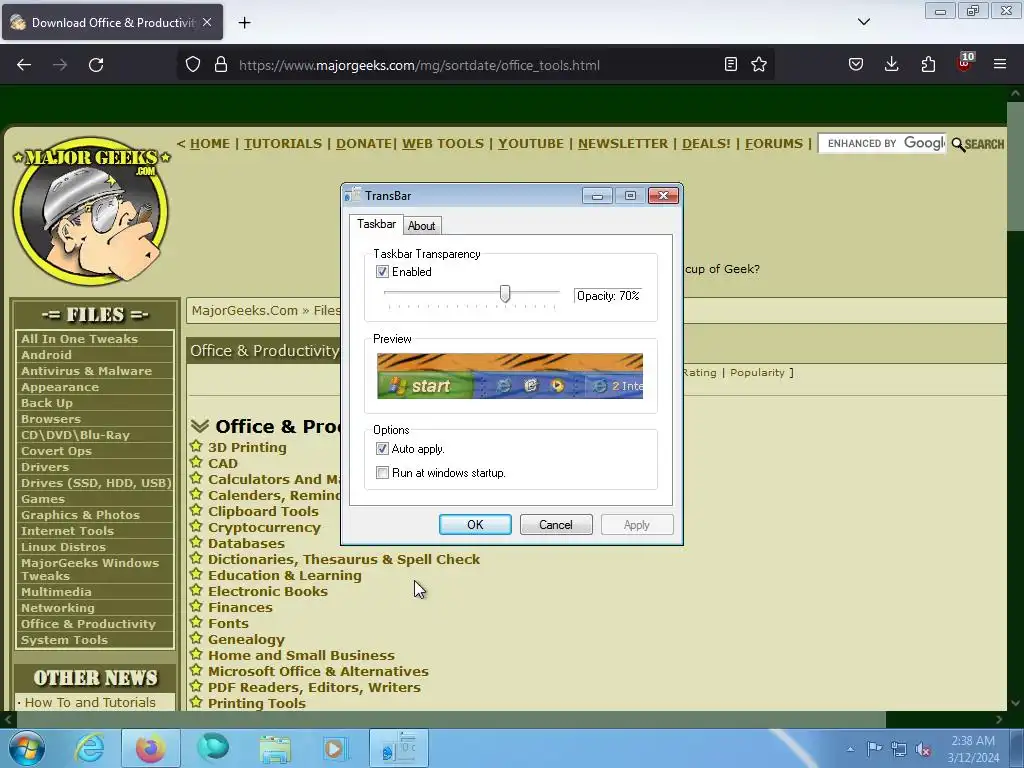The width and height of the screenshot is (1024, 768).
Task: Click the taskbar clock showing 2:38 AM
Action: click(973, 749)
